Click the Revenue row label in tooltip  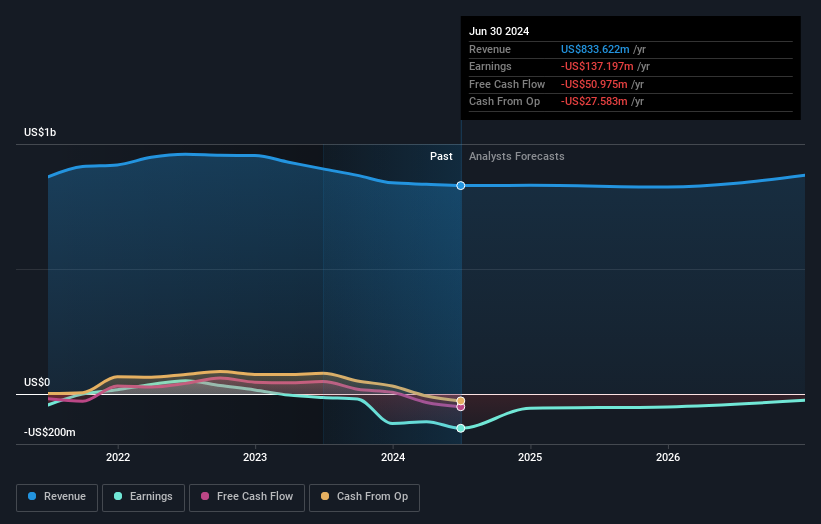point(490,49)
